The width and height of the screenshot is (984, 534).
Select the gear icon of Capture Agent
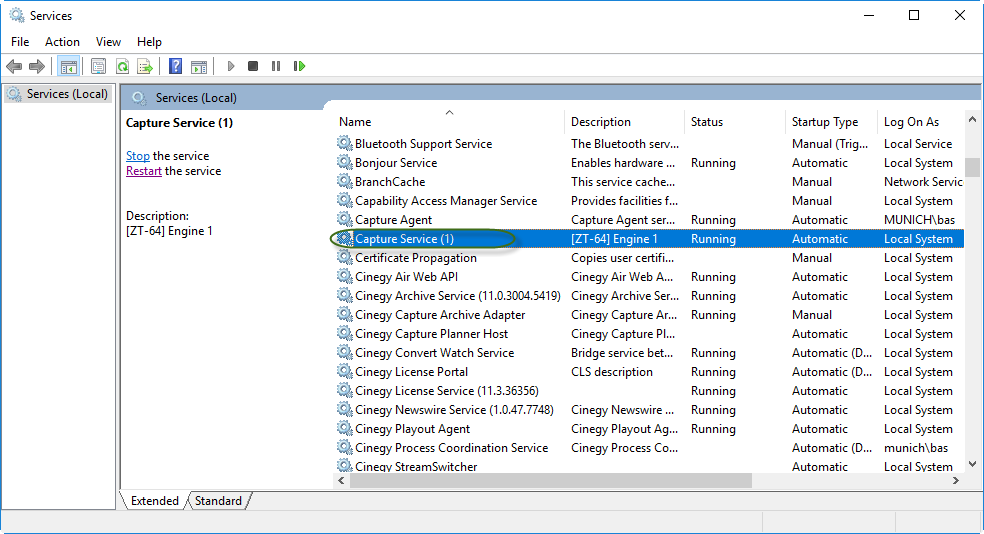tap(345, 220)
